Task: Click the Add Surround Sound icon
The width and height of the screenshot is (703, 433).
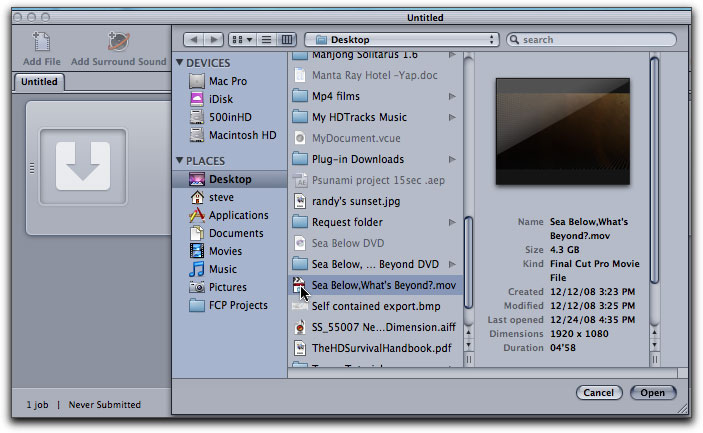Action: pyautogui.click(x=119, y=42)
